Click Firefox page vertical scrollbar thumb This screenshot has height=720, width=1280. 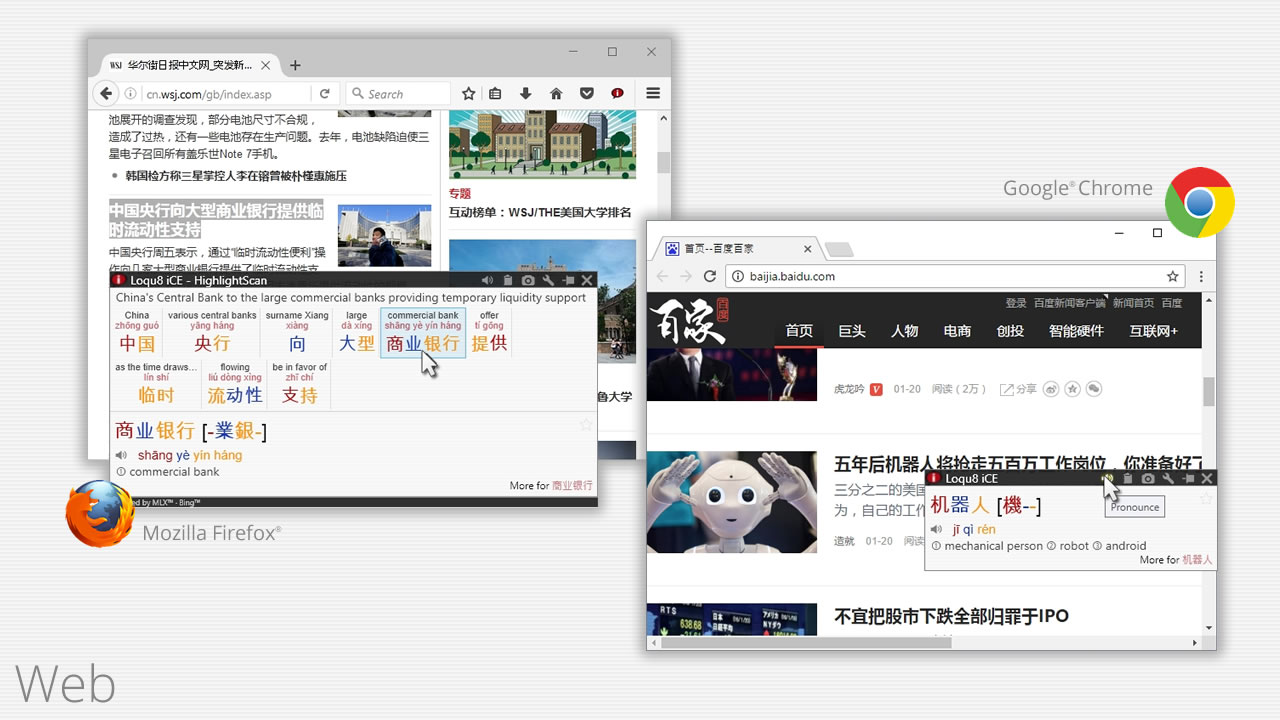point(663,163)
